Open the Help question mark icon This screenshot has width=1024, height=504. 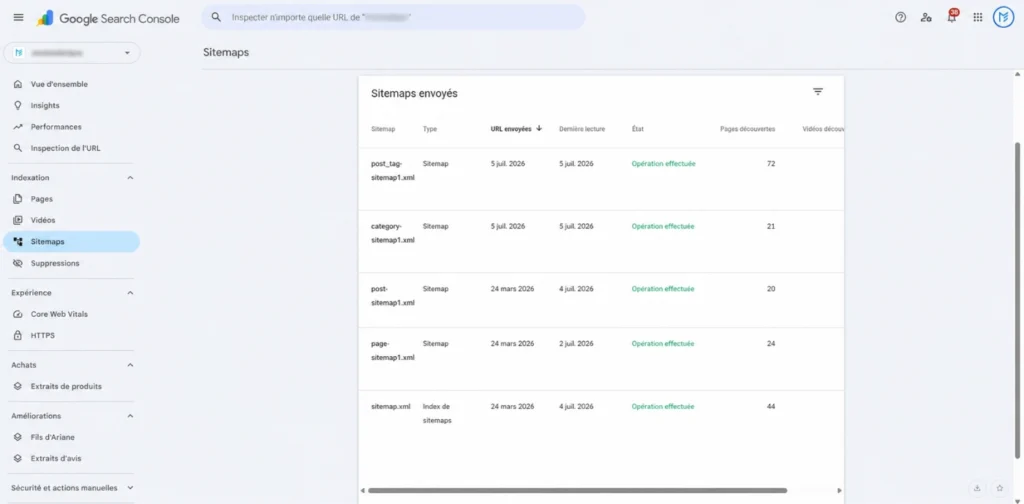click(901, 18)
